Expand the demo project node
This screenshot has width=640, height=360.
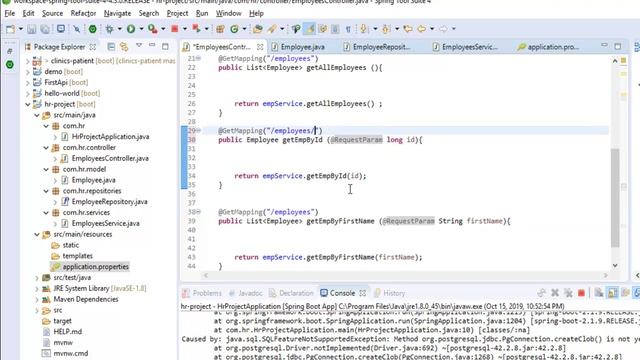tap(28, 72)
